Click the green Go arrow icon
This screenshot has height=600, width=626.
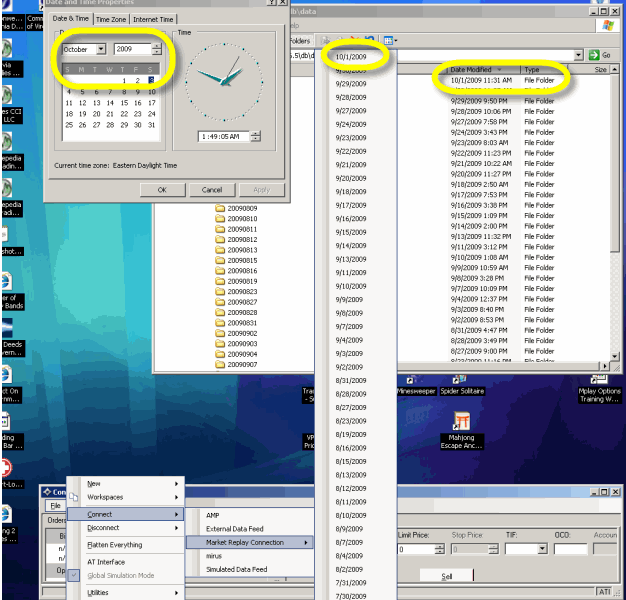594,55
